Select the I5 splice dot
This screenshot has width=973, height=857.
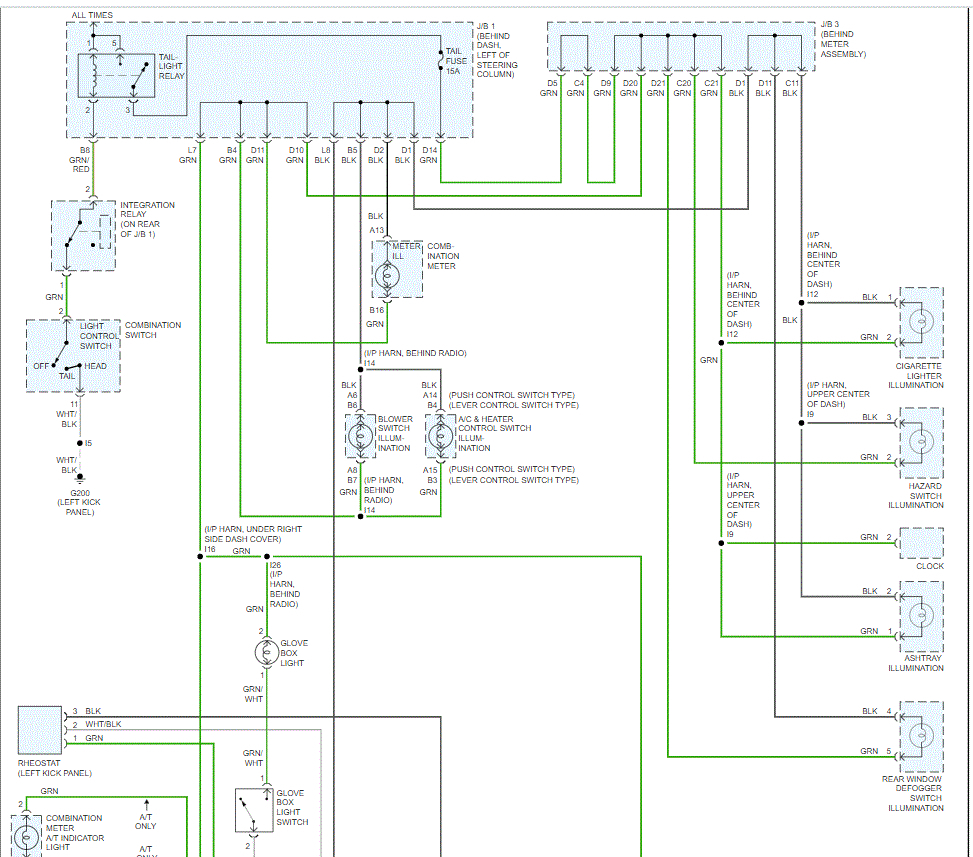(x=79, y=443)
